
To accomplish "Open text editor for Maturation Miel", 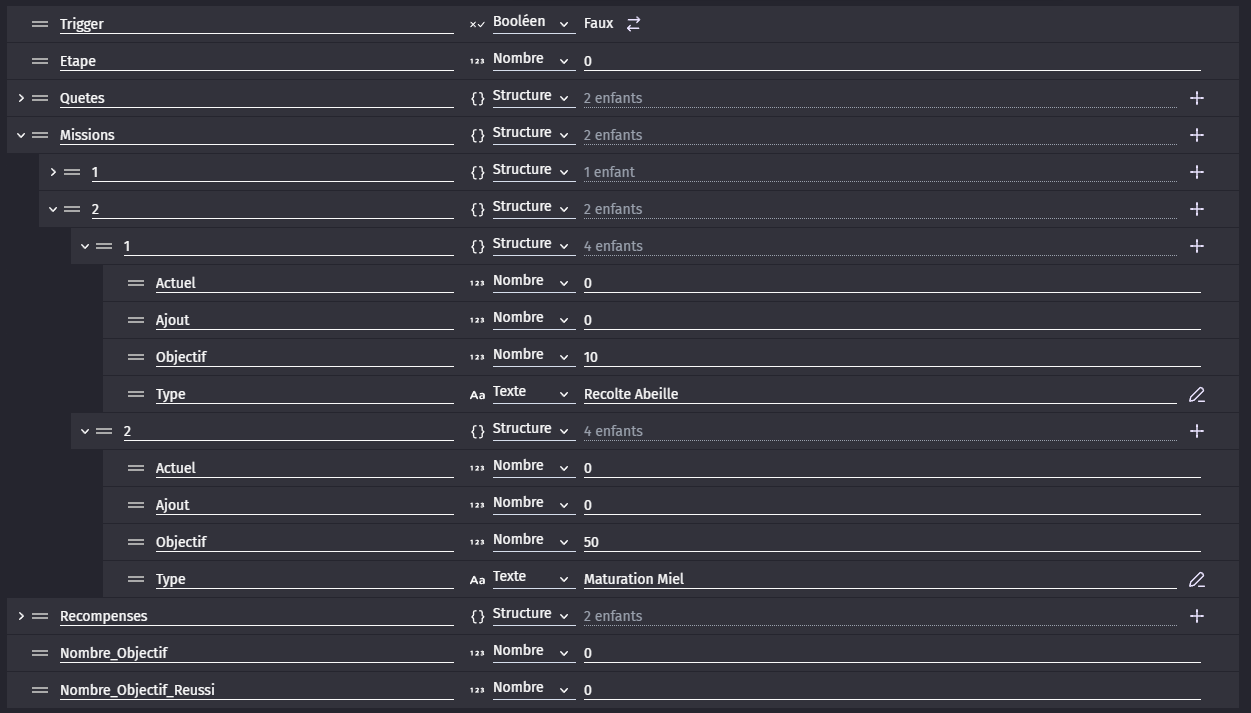I will pos(1197,580).
